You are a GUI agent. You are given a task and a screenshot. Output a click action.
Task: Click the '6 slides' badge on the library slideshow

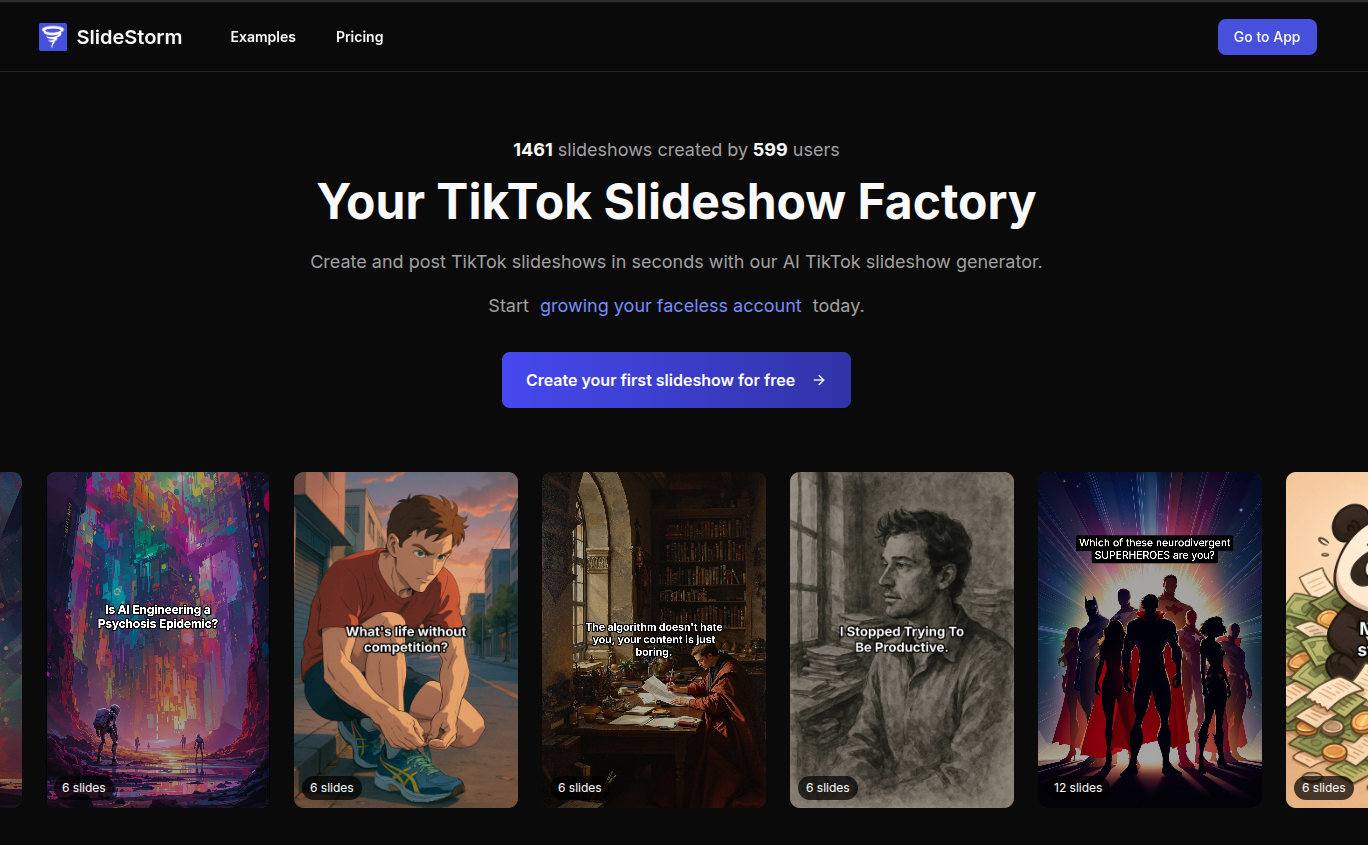click(580, 788)
